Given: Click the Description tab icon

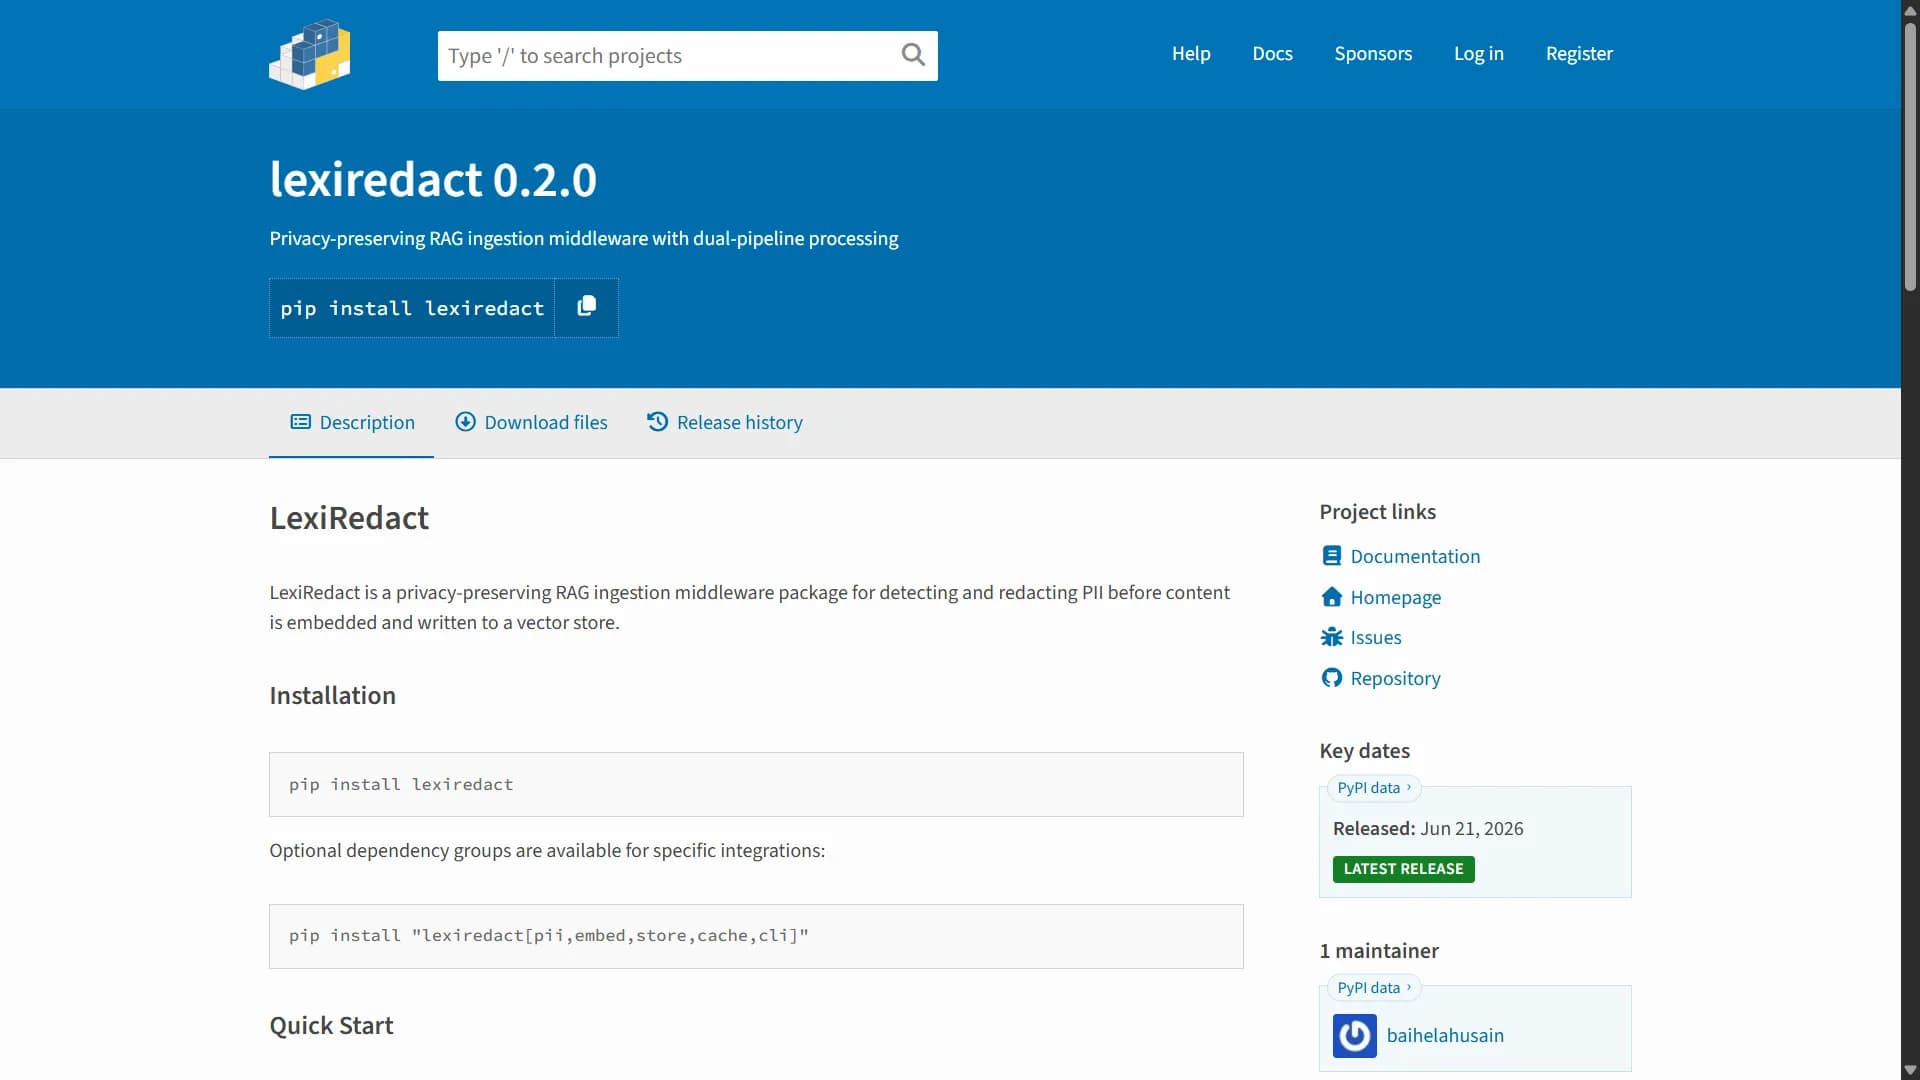Looking at the screenshot, I should tap(300, 422).
